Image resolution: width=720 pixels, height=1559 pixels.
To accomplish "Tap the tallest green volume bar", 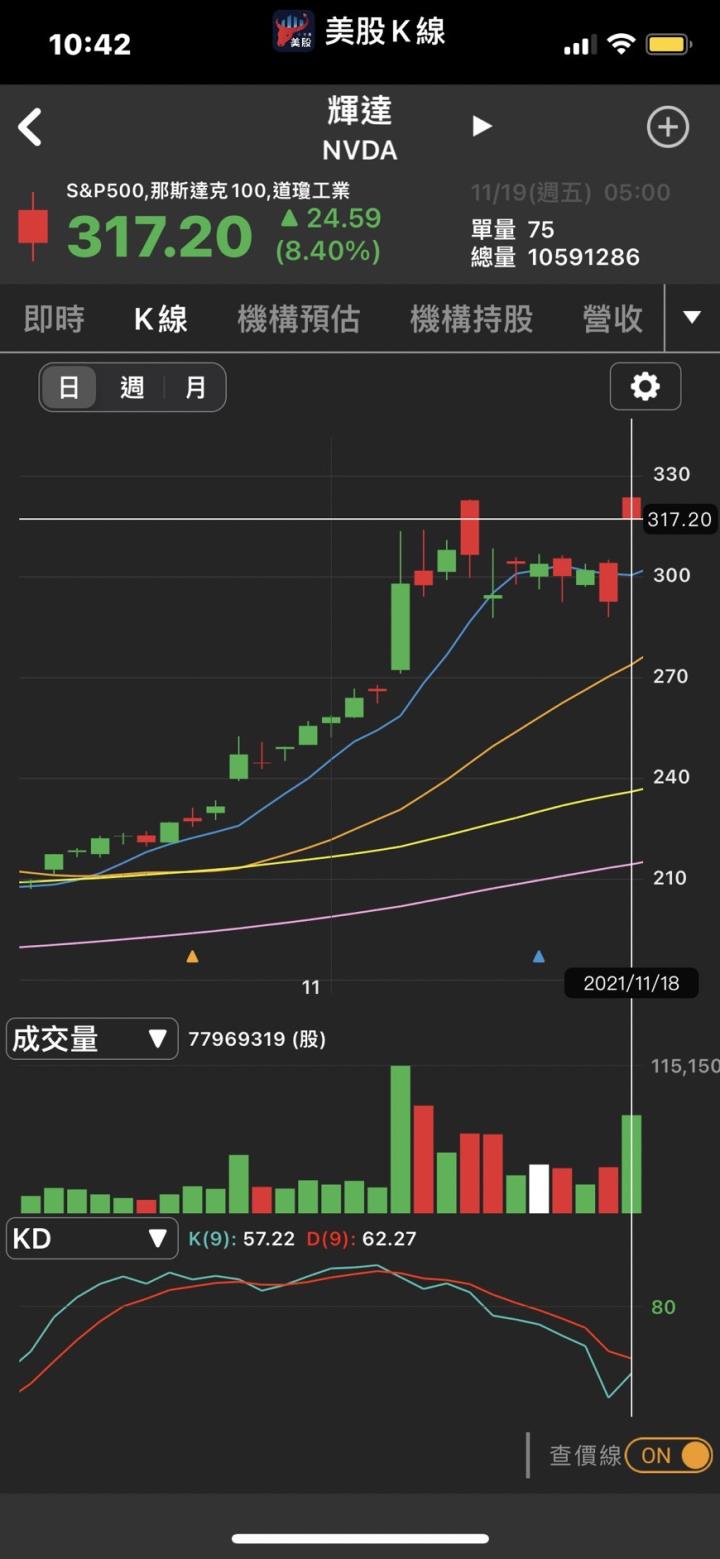I will pos(400,1140).
